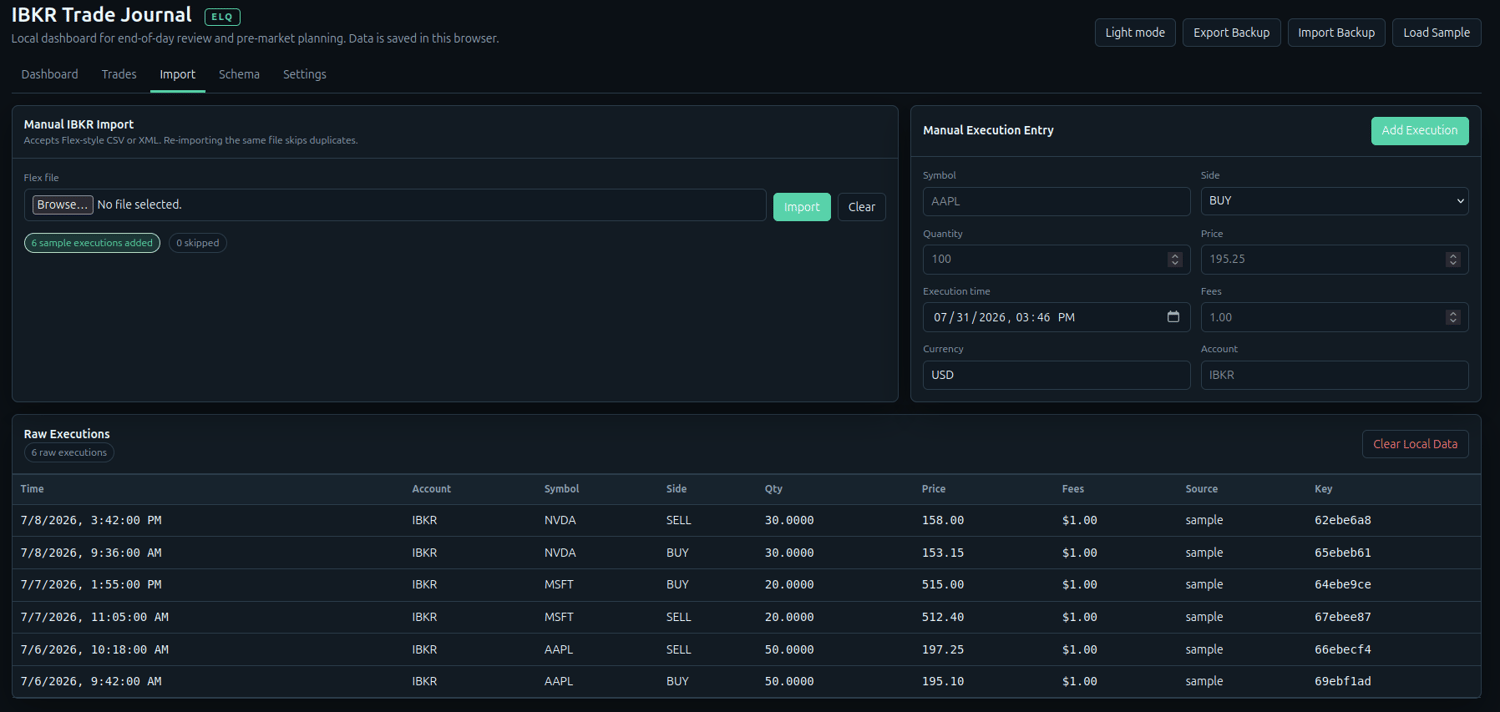Click key 62ebe6a8
1500x712 pixels.
(x=1343, y=520)
